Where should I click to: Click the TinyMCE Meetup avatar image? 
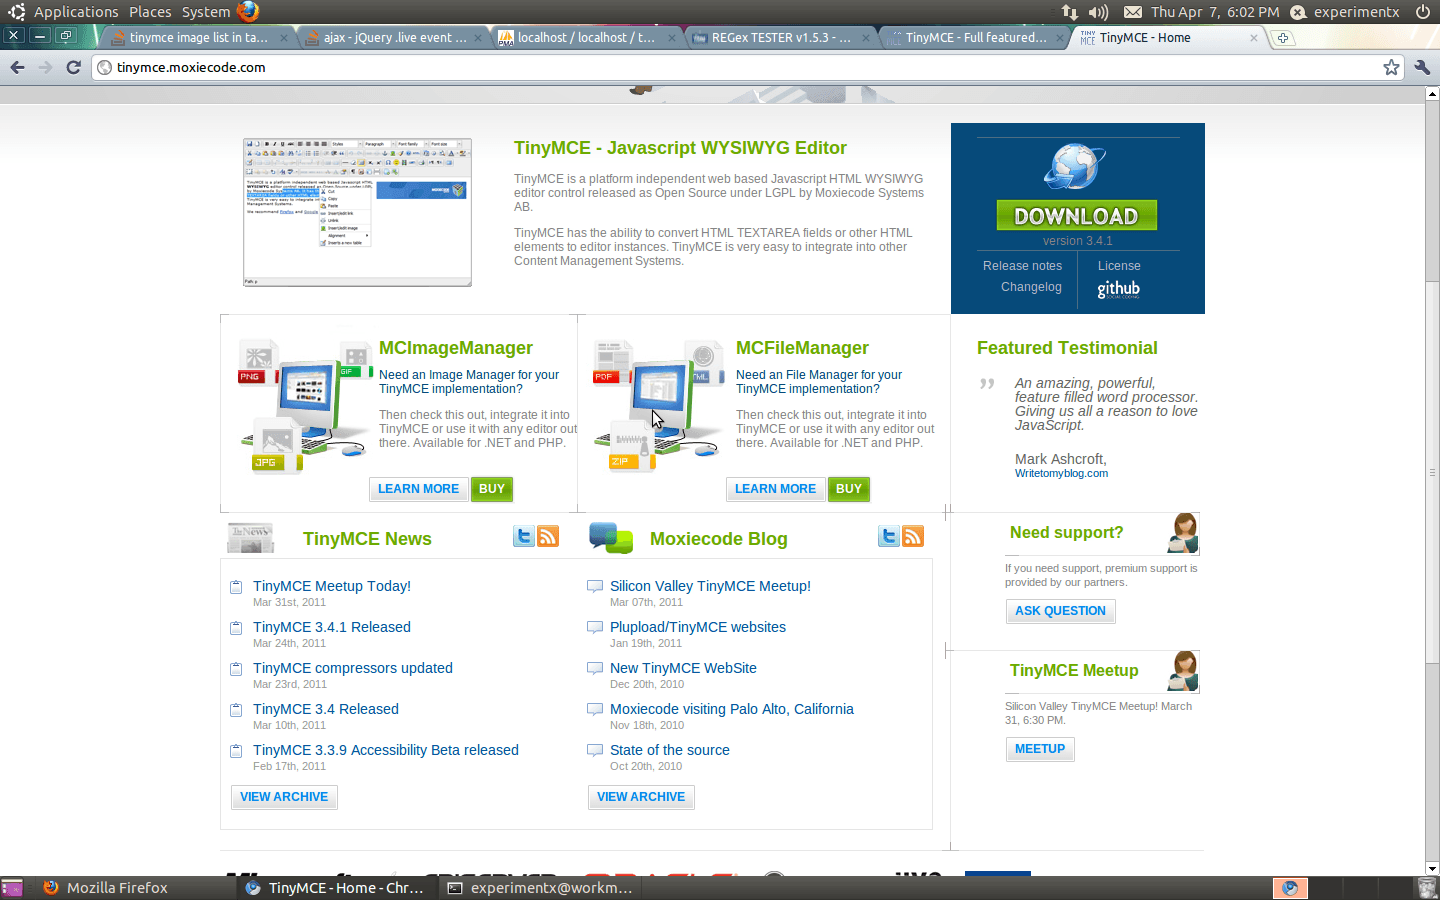point(1184,671)
